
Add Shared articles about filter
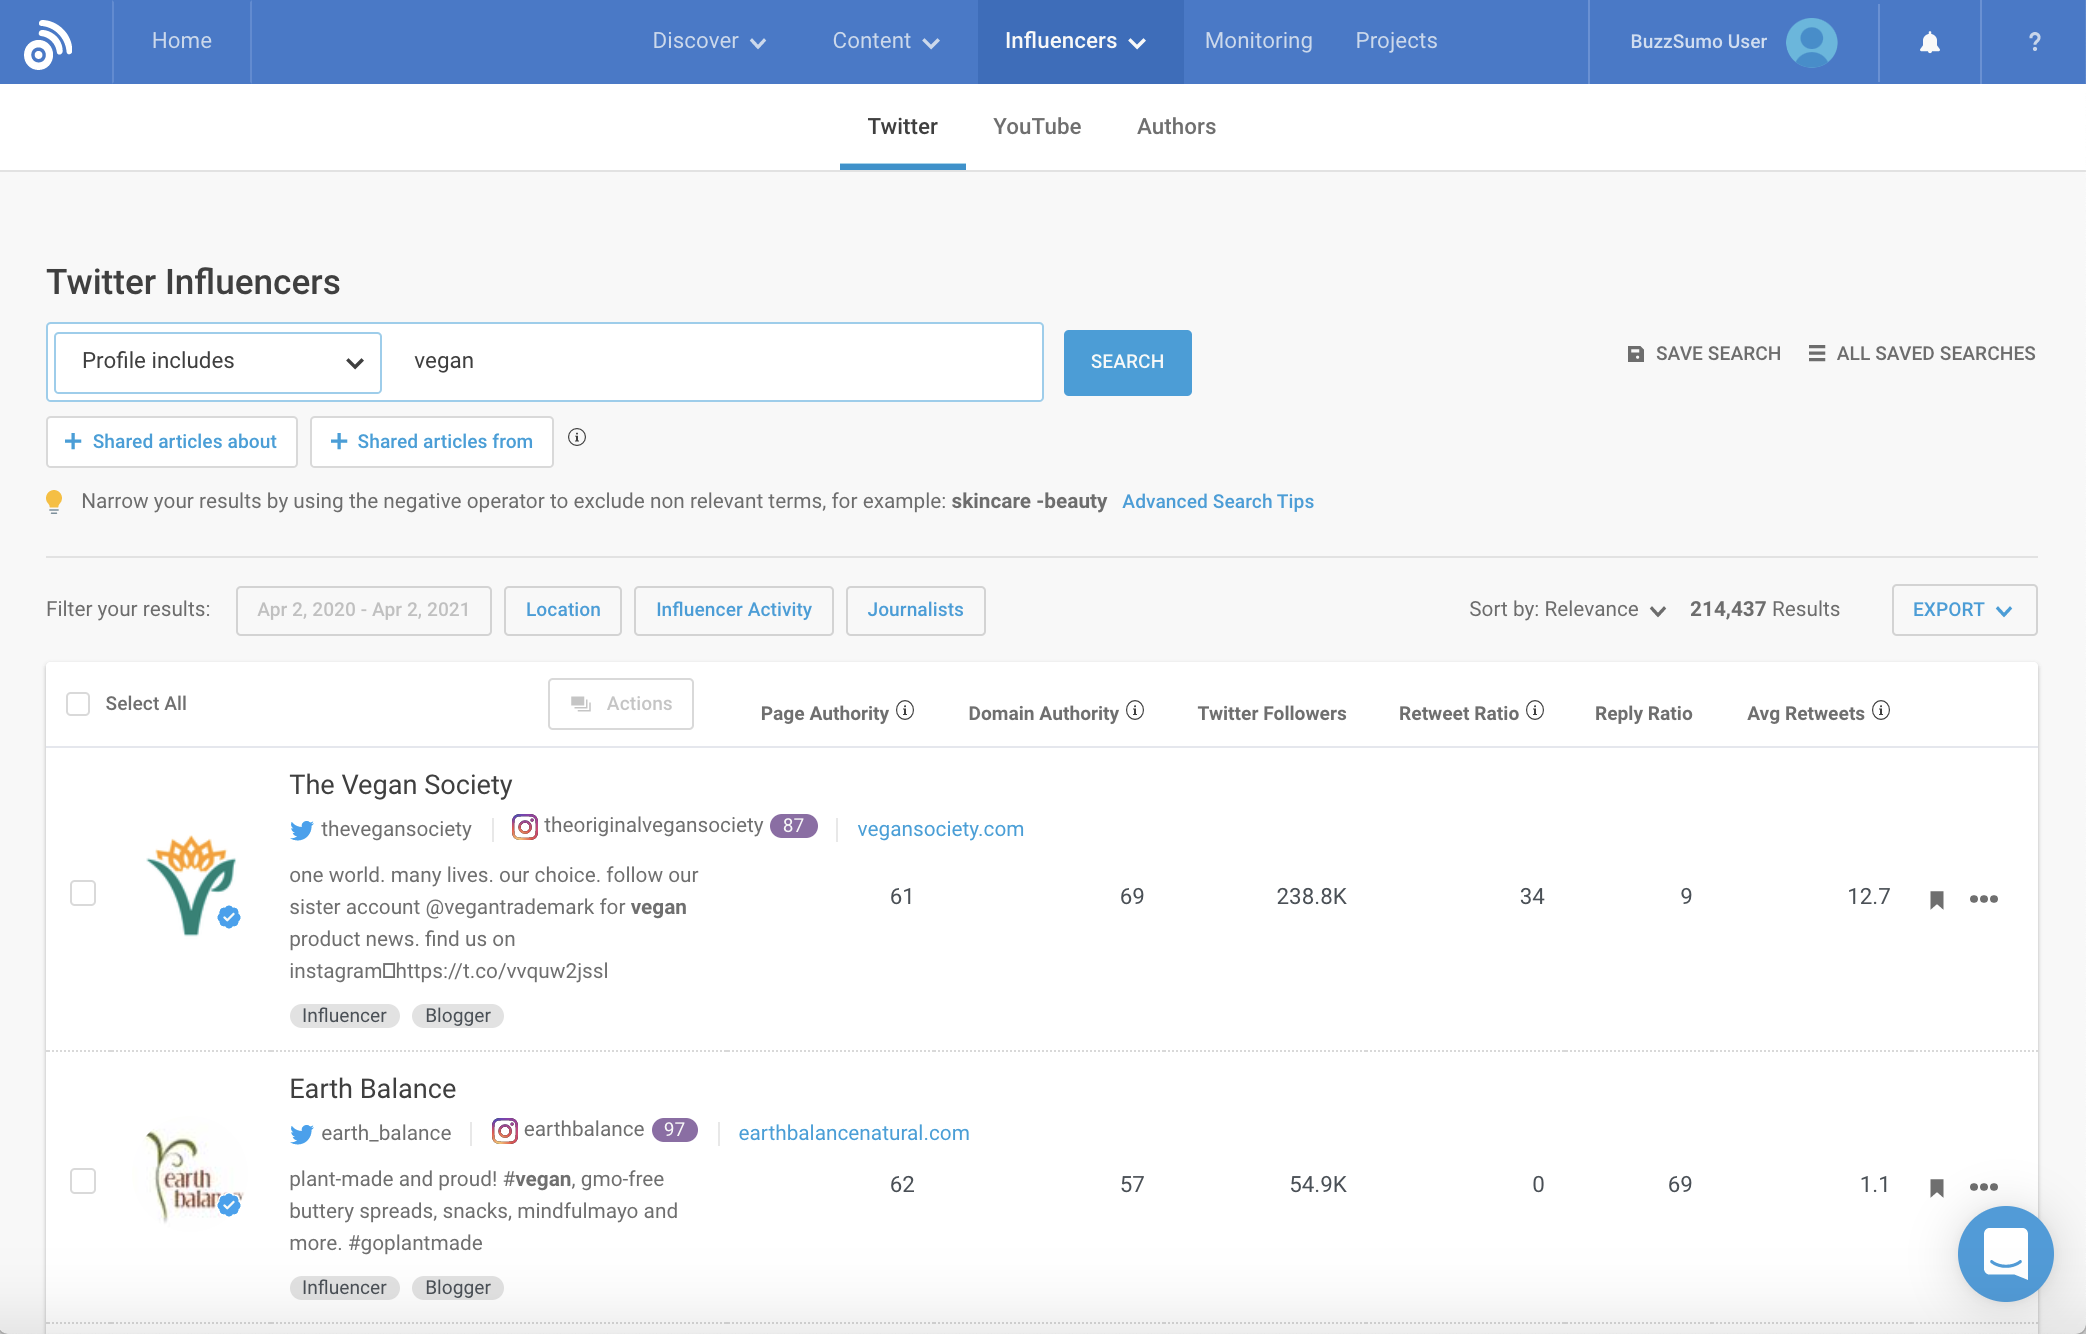pos(172,442)
